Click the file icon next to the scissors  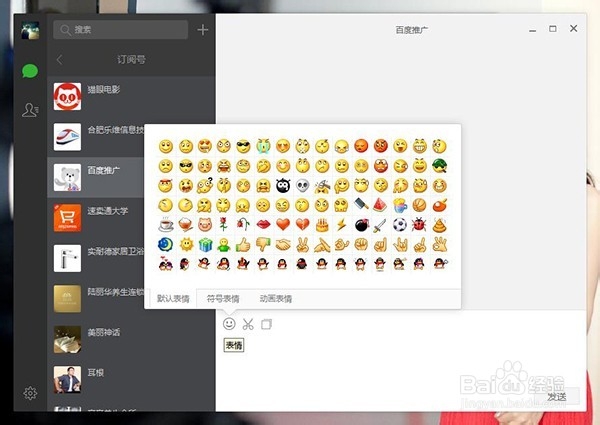pyautogui.click(x=266, y=324)
